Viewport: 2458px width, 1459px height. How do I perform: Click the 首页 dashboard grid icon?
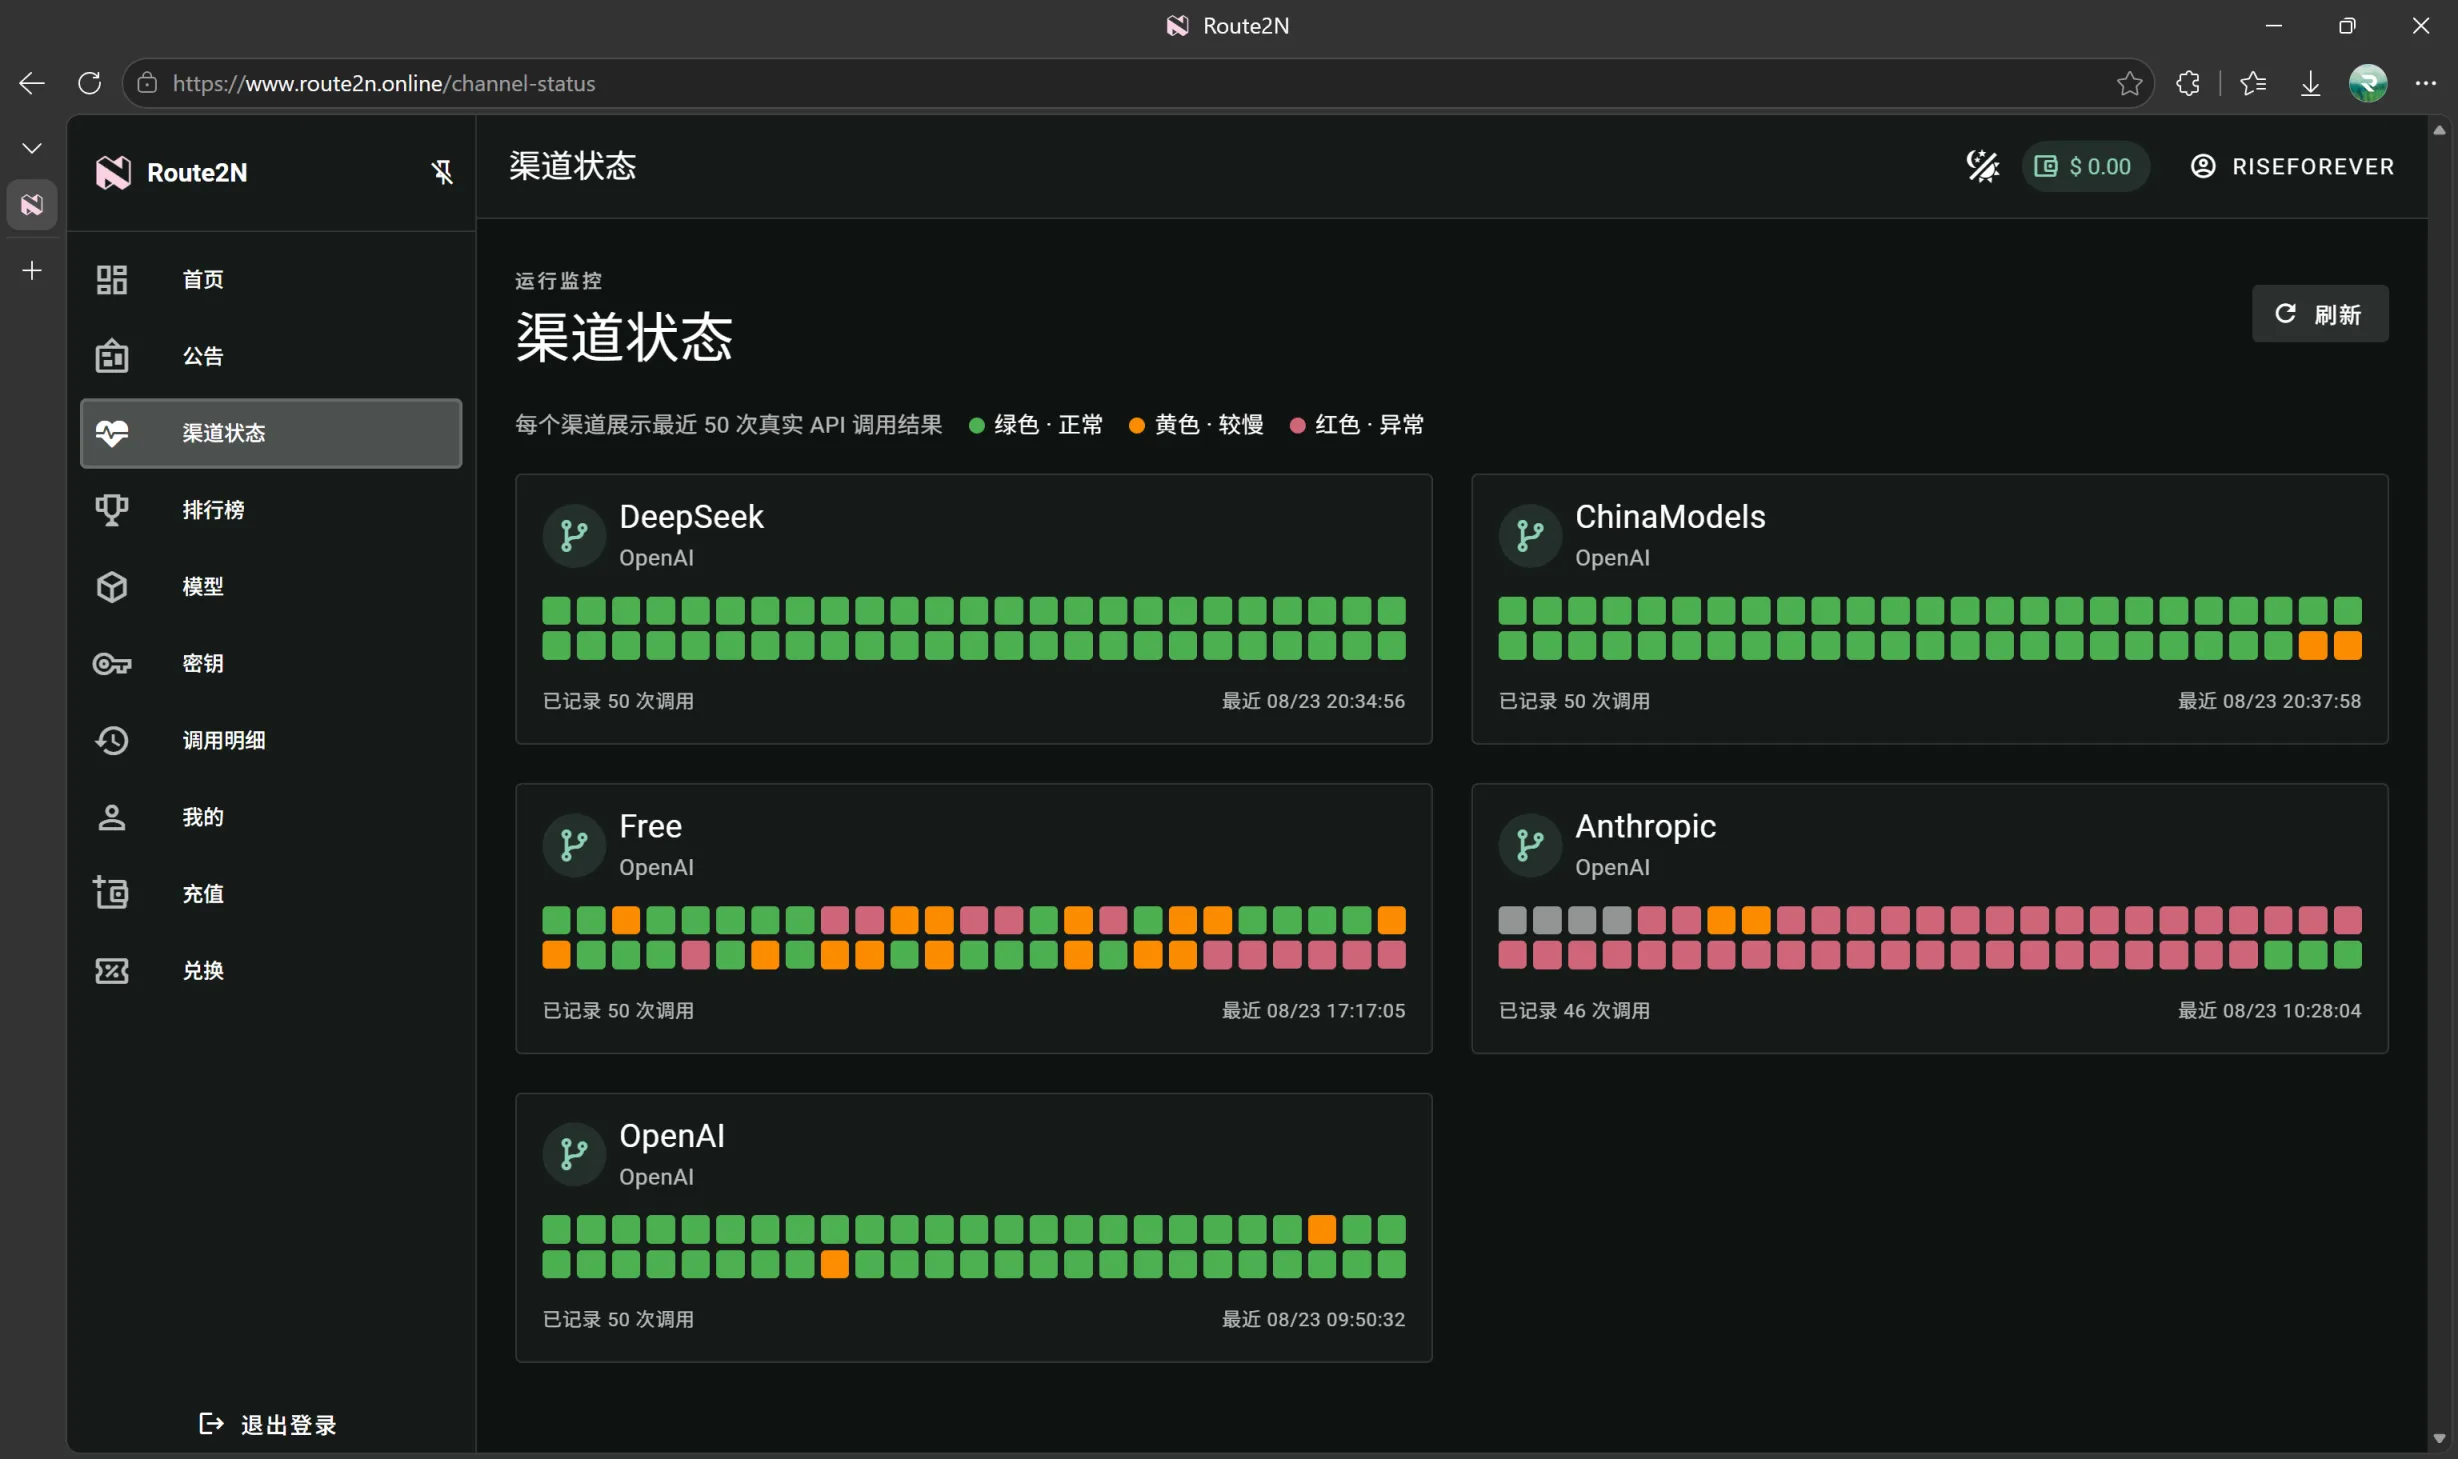pos(112,279)
